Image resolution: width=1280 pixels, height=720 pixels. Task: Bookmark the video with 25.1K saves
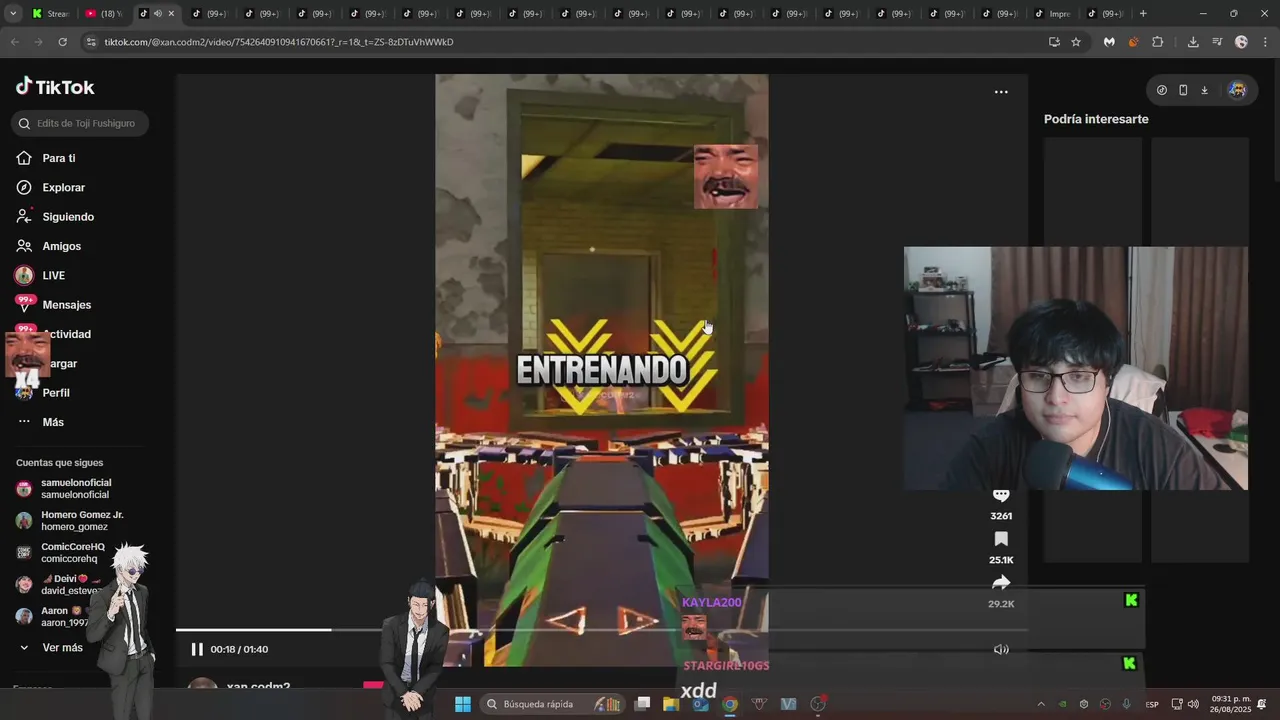click(1001, 540)
